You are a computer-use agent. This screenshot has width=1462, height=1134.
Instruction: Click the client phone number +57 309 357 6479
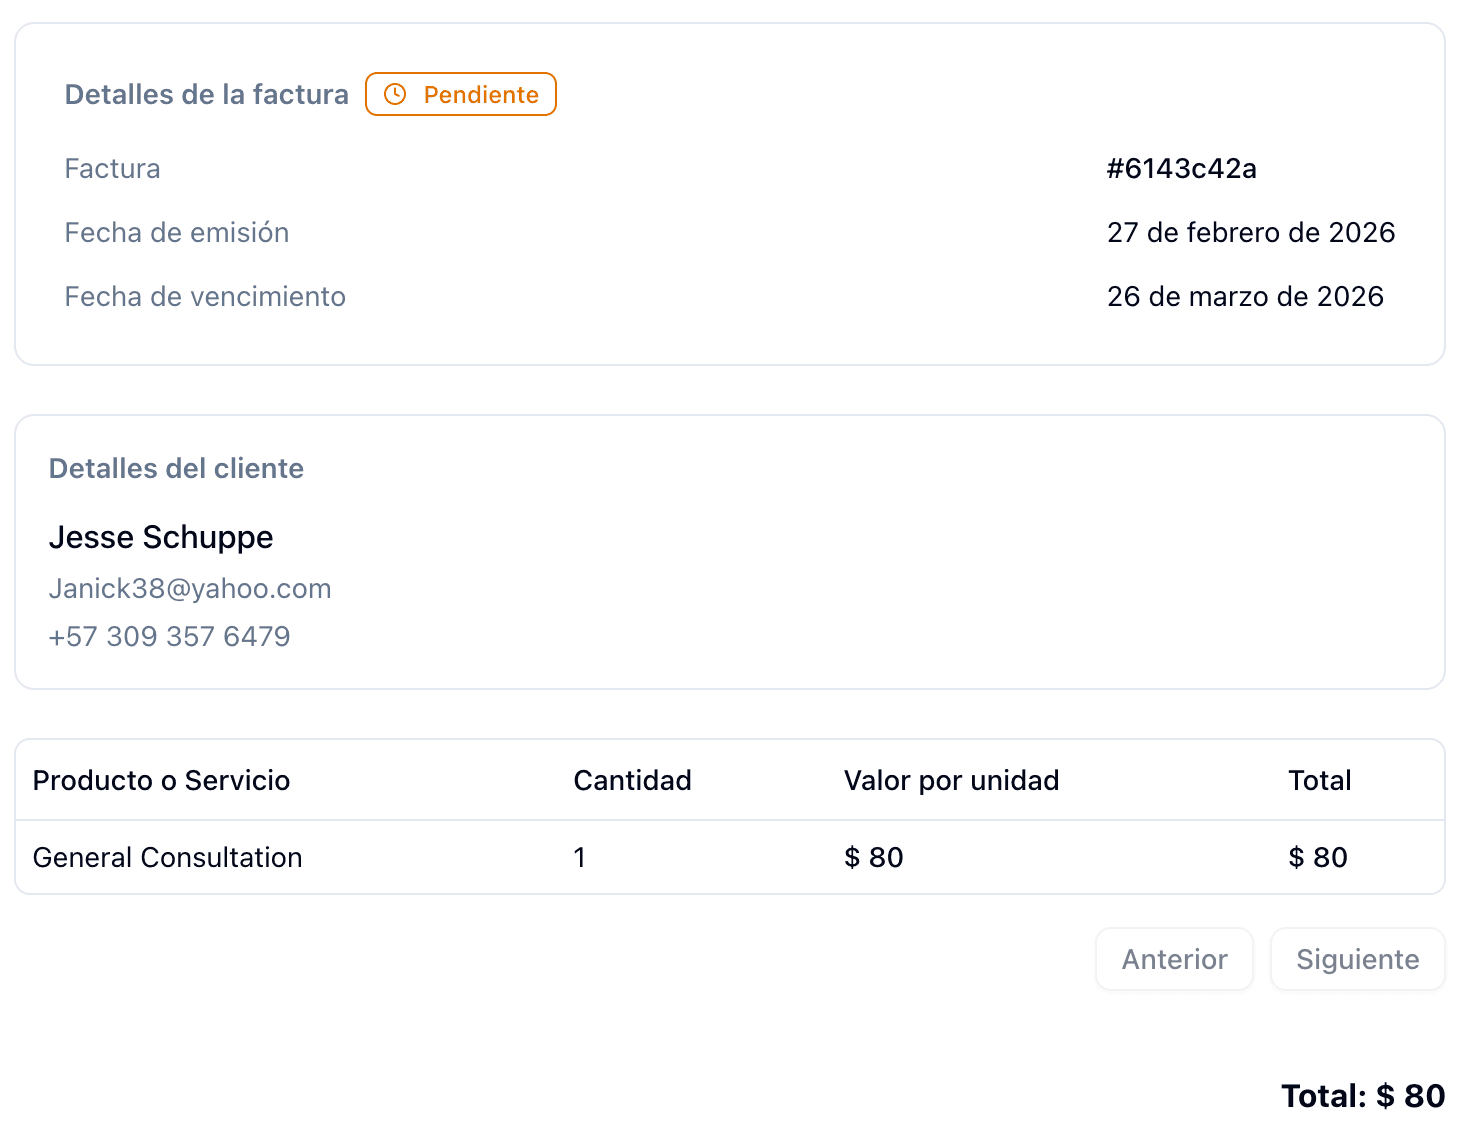click(x=170, y=637)
